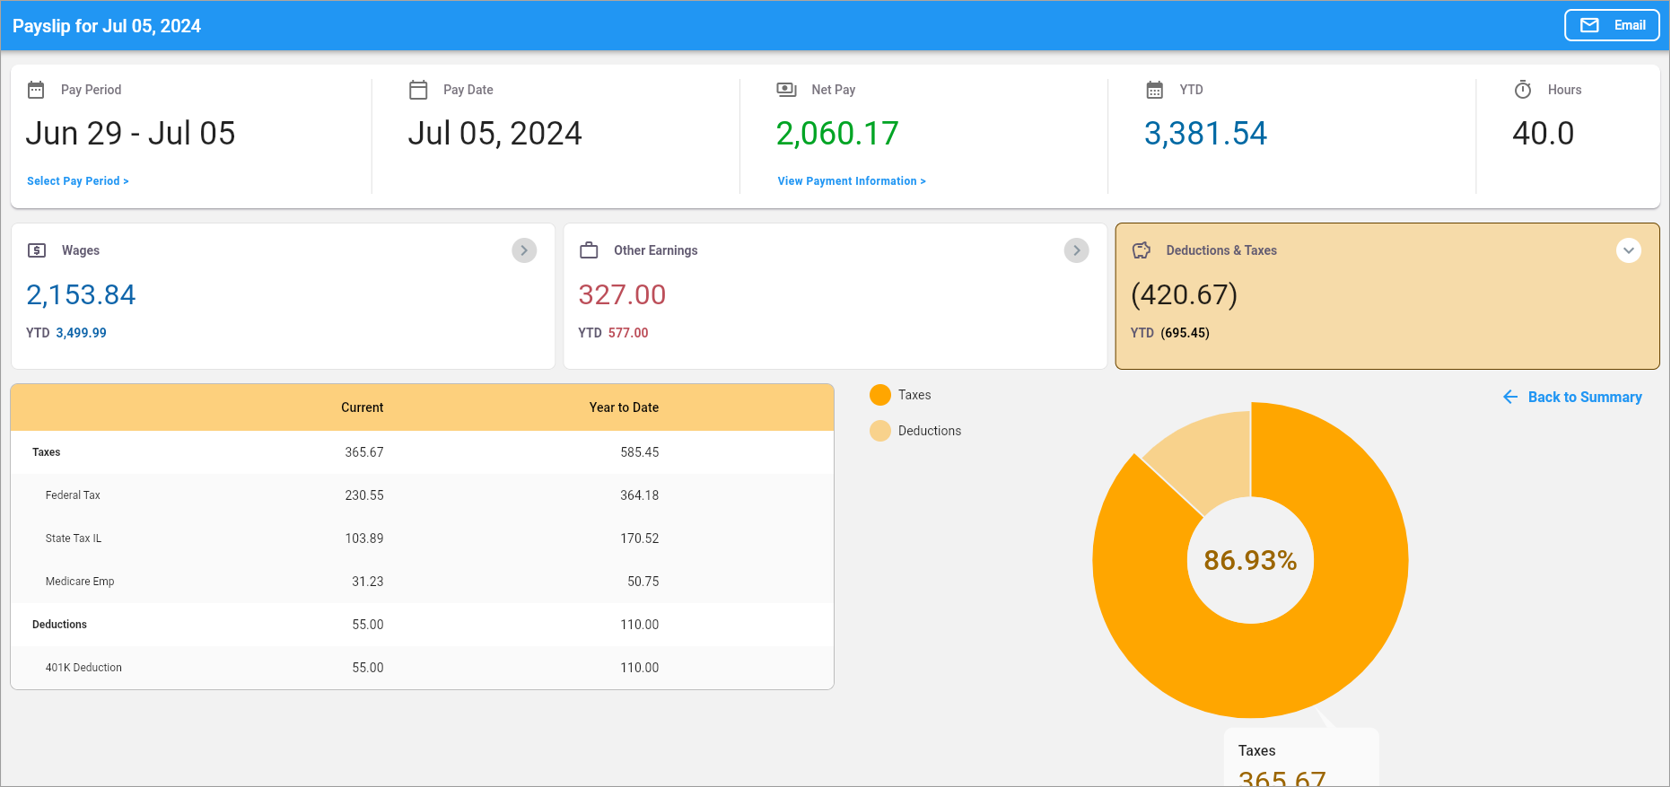
Task: Click the Hours value 40.0
Action: coord(1543,133)
